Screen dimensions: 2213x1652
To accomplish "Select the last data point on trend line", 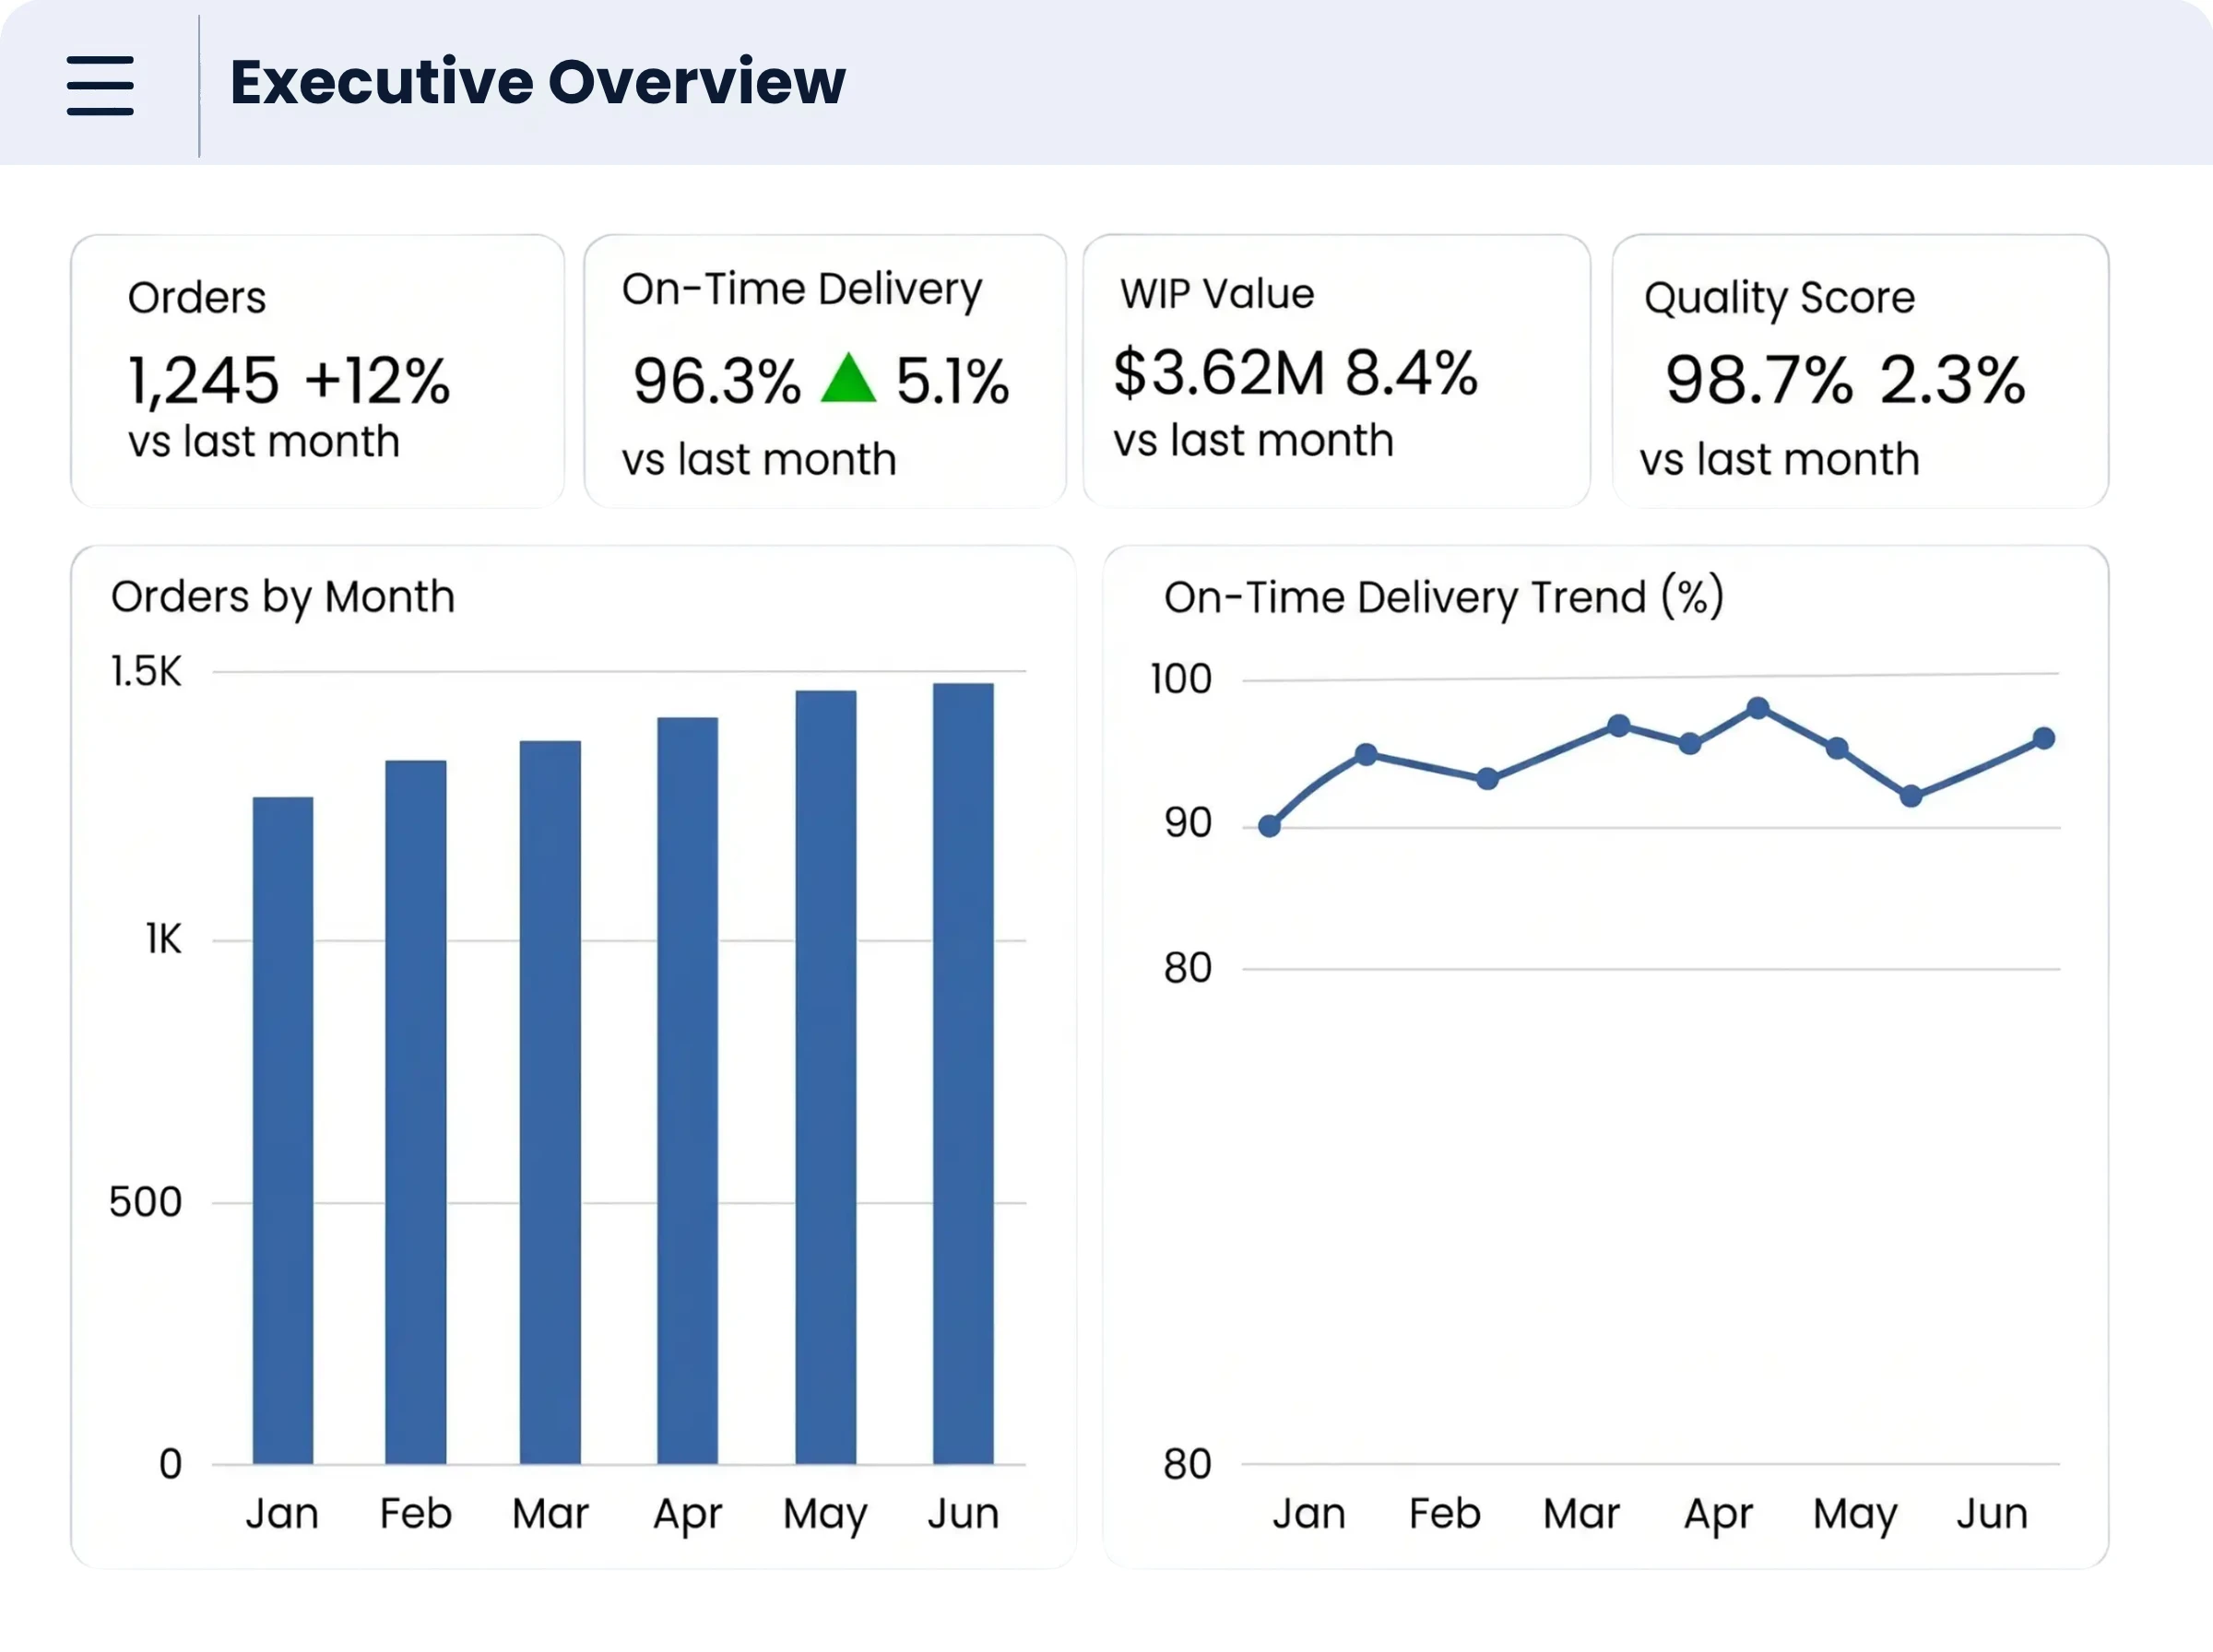I will click(x=2044, y=739).
